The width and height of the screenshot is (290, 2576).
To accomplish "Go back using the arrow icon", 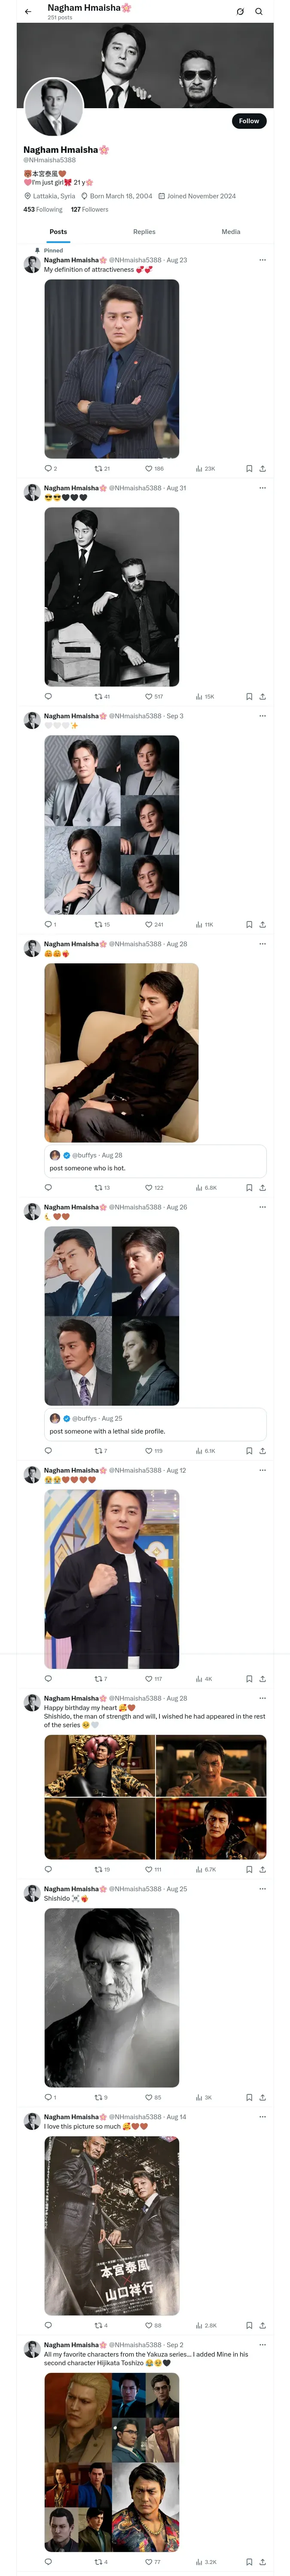I will pyautogui.click(x=28, y=12).
